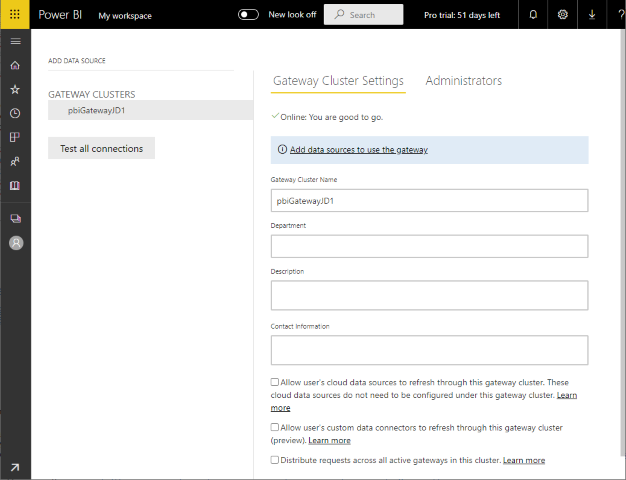Open notifications bell icon

pyautogui.click(x=533, y=15)
